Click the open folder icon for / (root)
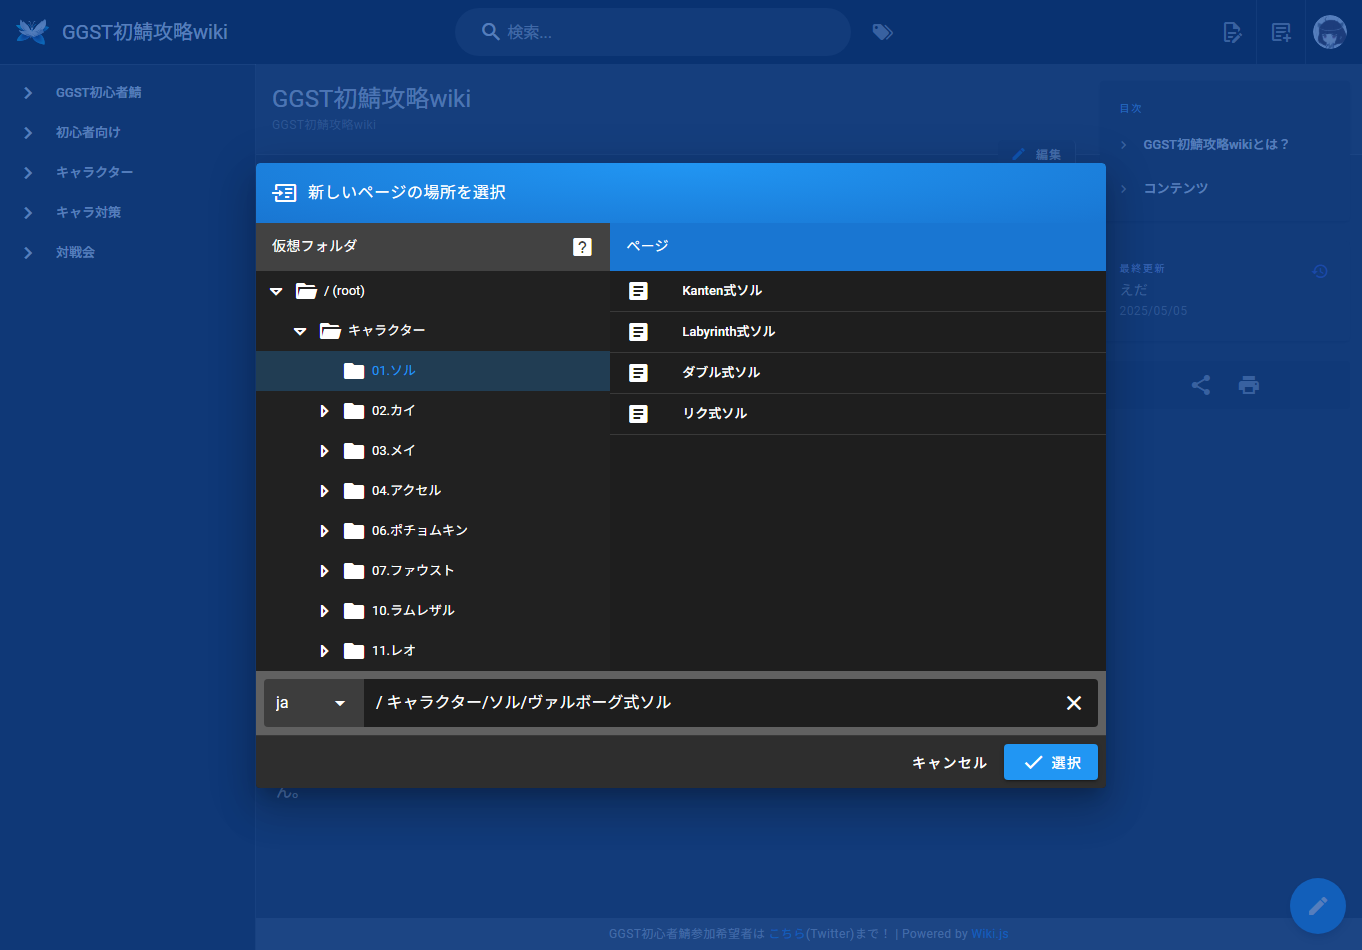The width and height of the screenshot is (1362, 950). 306,291
